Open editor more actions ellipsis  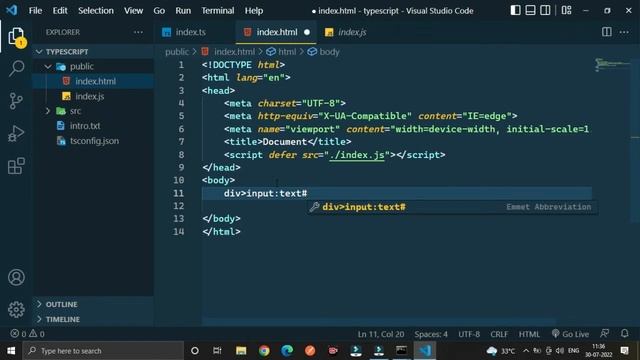pyautogui.click(x=624, y=32)
